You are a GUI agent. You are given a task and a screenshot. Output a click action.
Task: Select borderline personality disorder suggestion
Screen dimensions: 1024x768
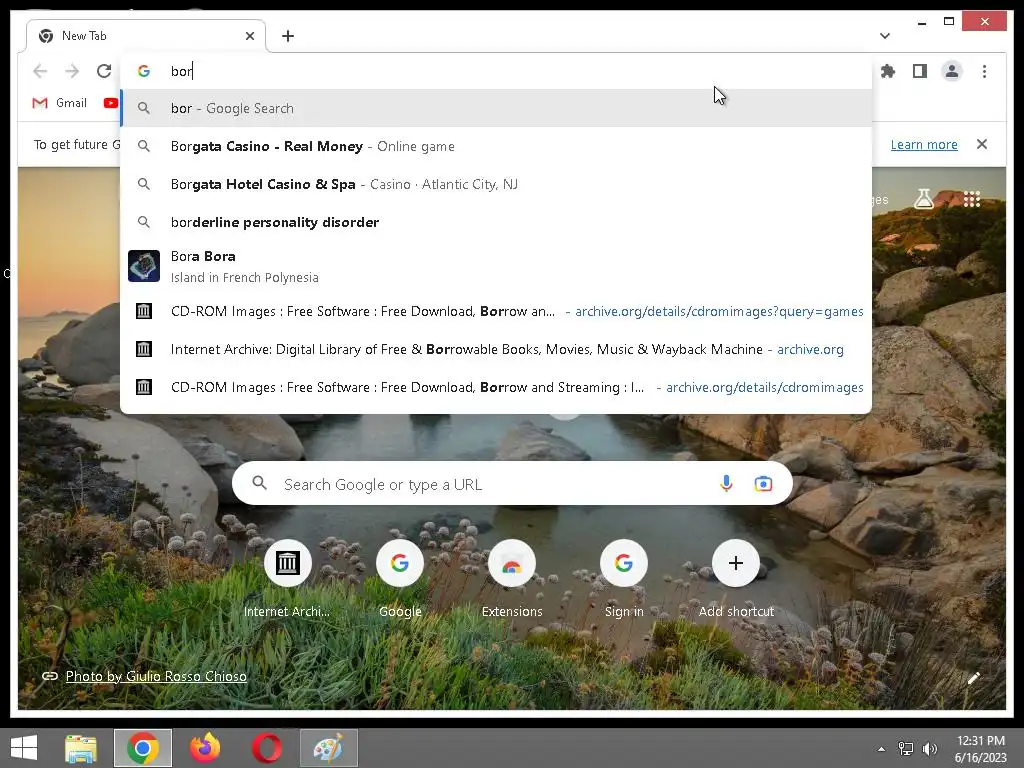pos(496,222)
